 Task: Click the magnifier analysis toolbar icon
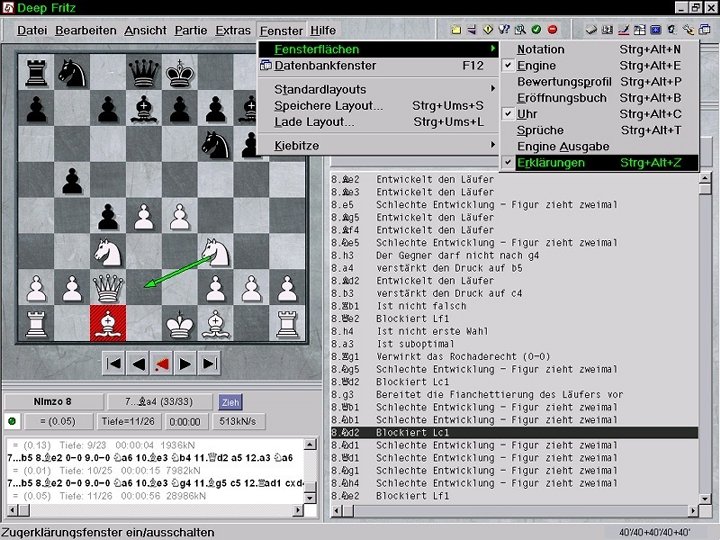pyautogui.click(x=520, y=30)
